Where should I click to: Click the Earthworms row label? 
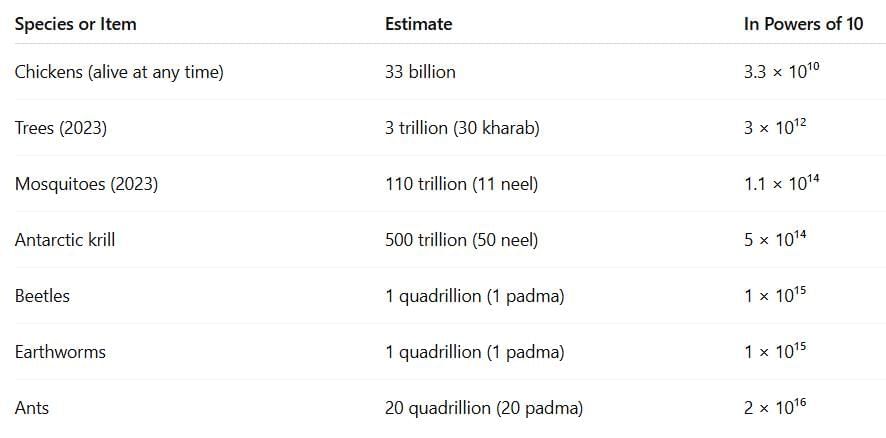click(x=60, y=352)
